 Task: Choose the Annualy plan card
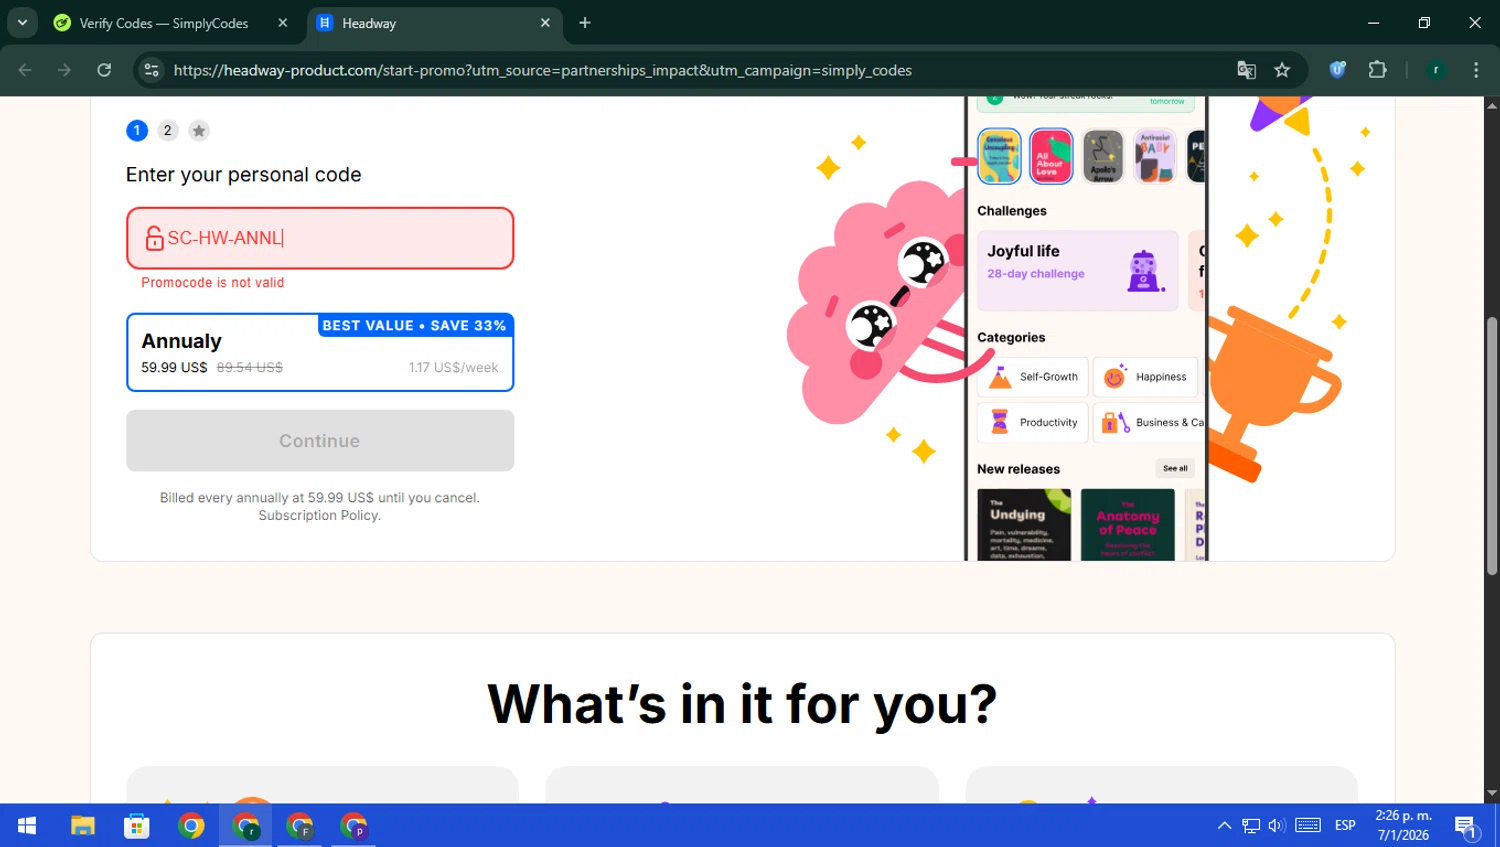pos(320,352)
